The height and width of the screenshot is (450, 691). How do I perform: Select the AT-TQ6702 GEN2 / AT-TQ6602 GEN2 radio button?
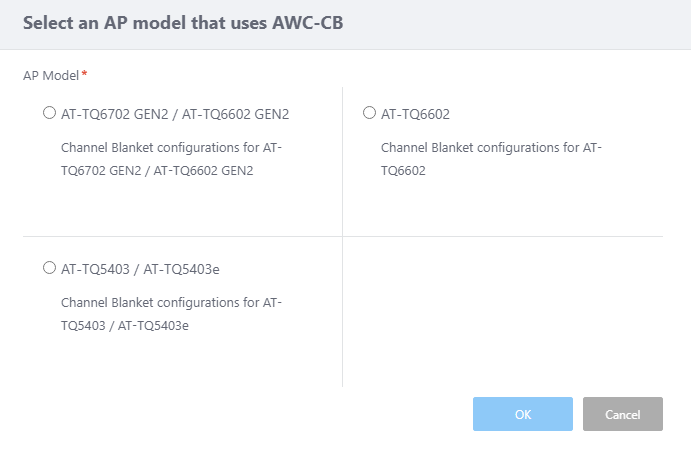(x=49, y=113)
